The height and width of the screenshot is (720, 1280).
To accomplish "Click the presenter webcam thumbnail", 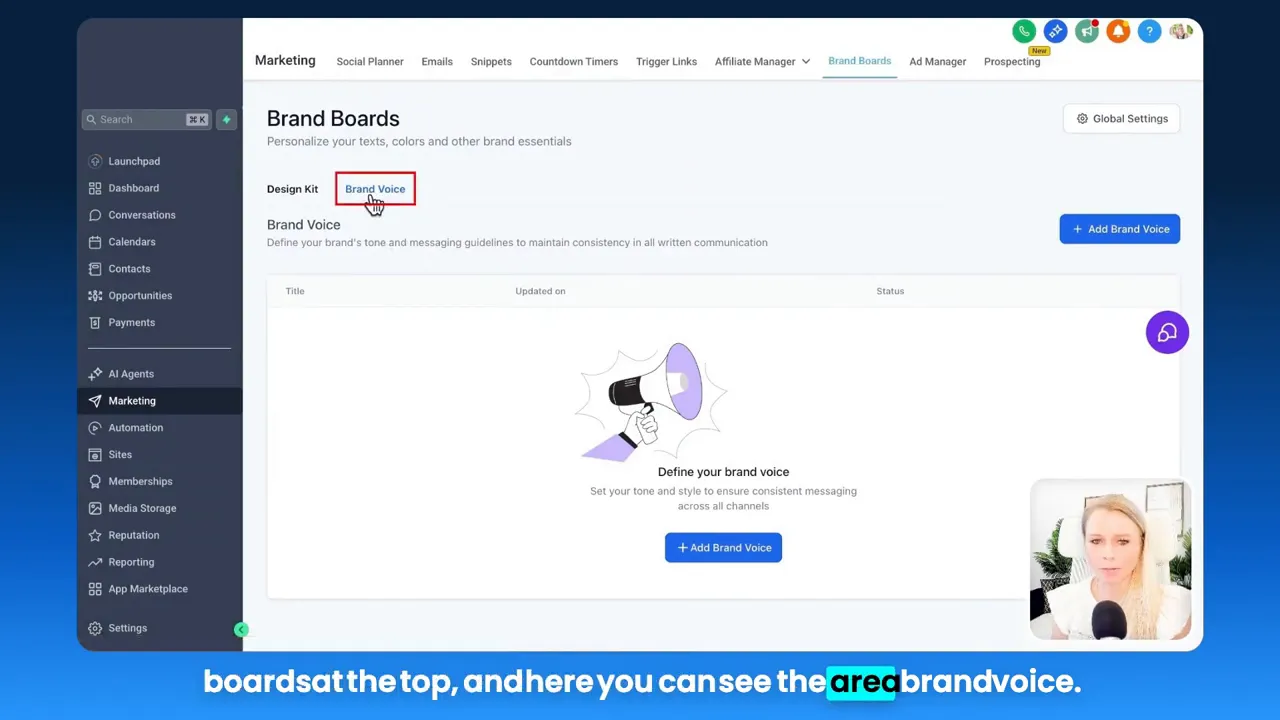I will pos(1110,560).
